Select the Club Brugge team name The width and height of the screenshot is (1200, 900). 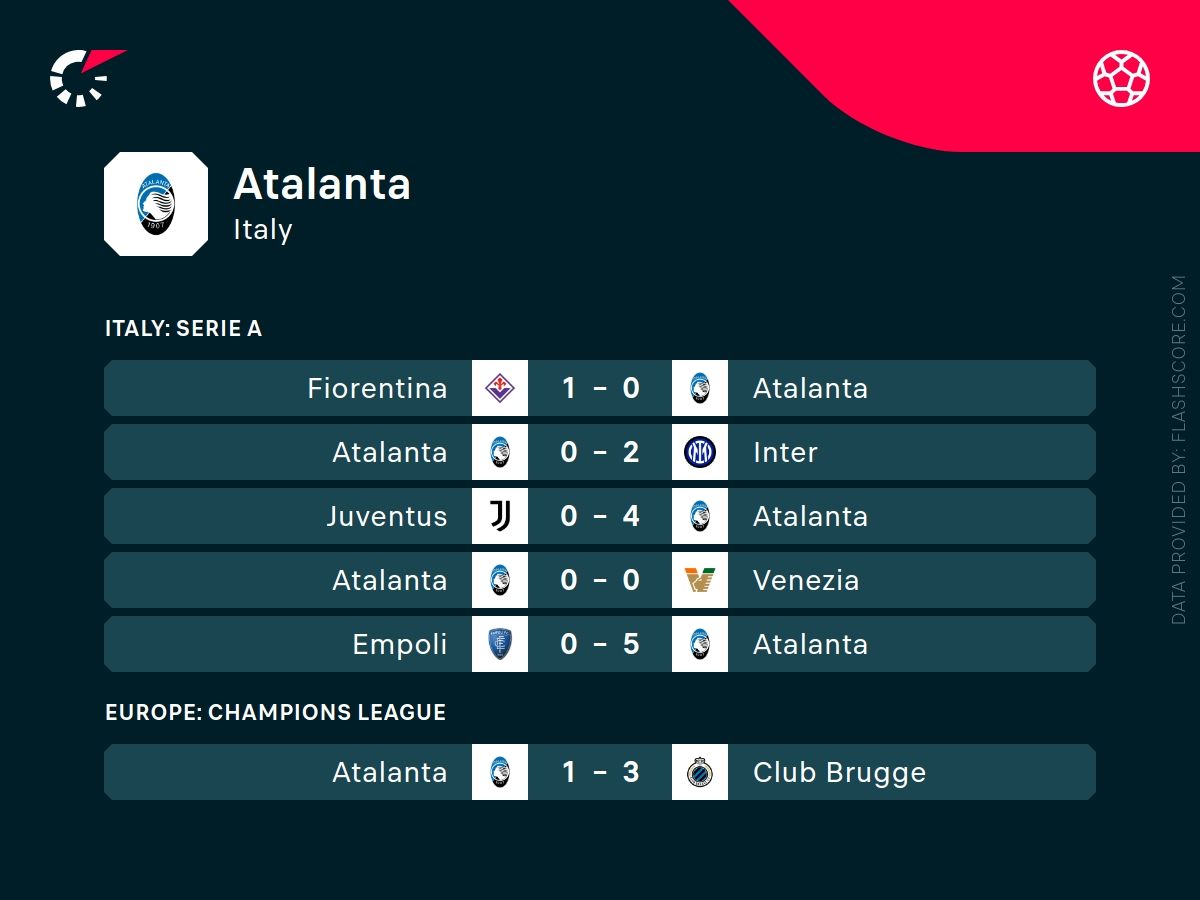839,773
